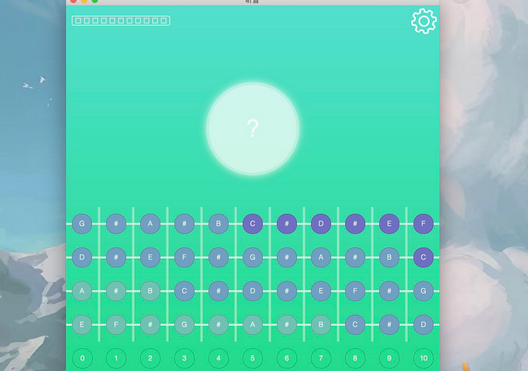
Task: Click fret number 6 circle
Action: [287, 358]
